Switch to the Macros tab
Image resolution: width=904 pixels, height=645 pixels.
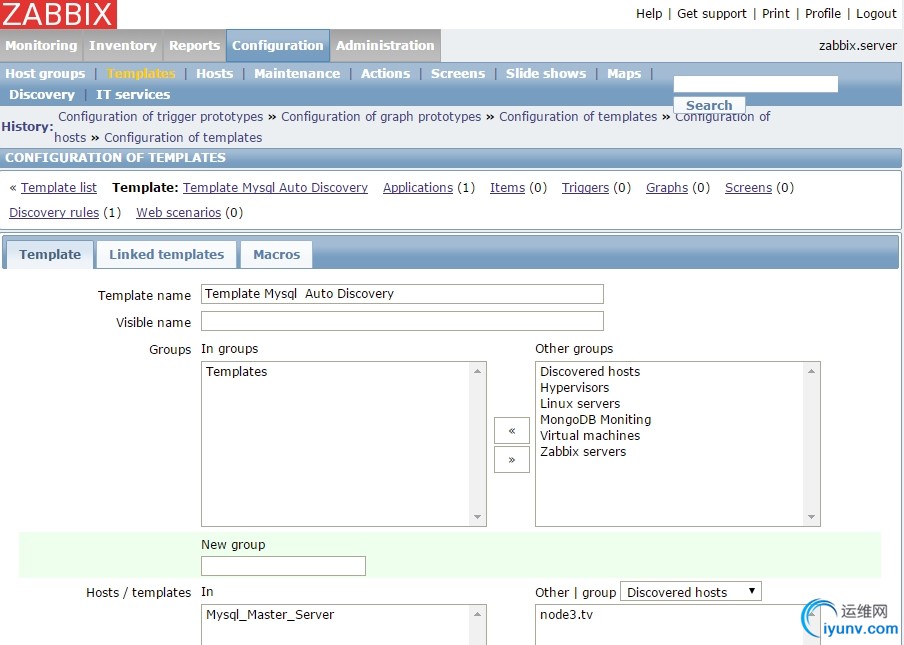277,255
